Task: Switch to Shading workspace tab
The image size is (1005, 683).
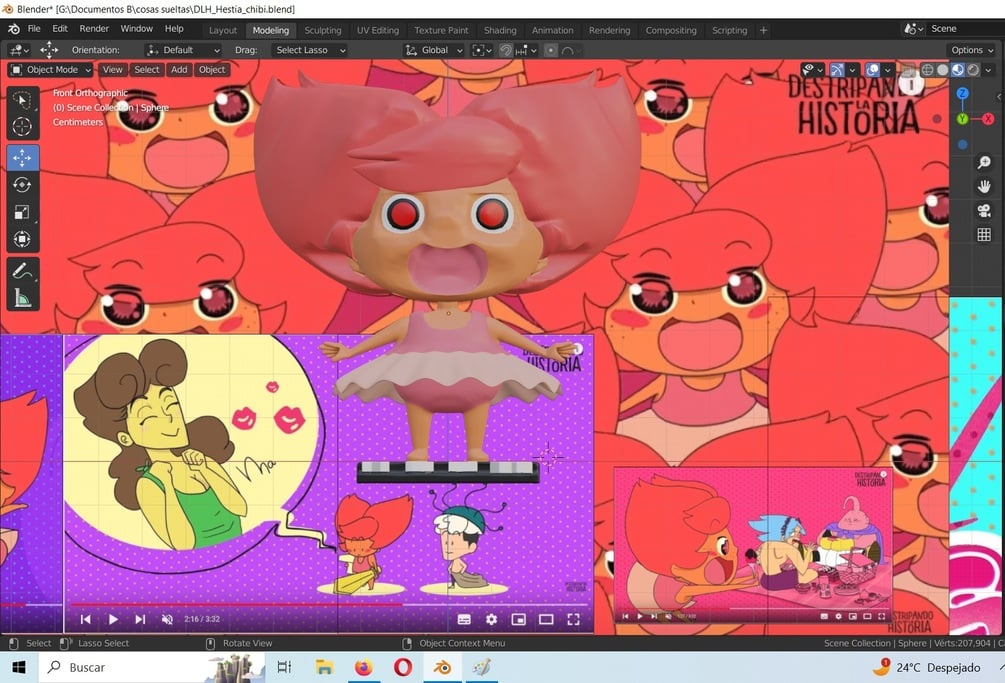Action: (500, 30)
